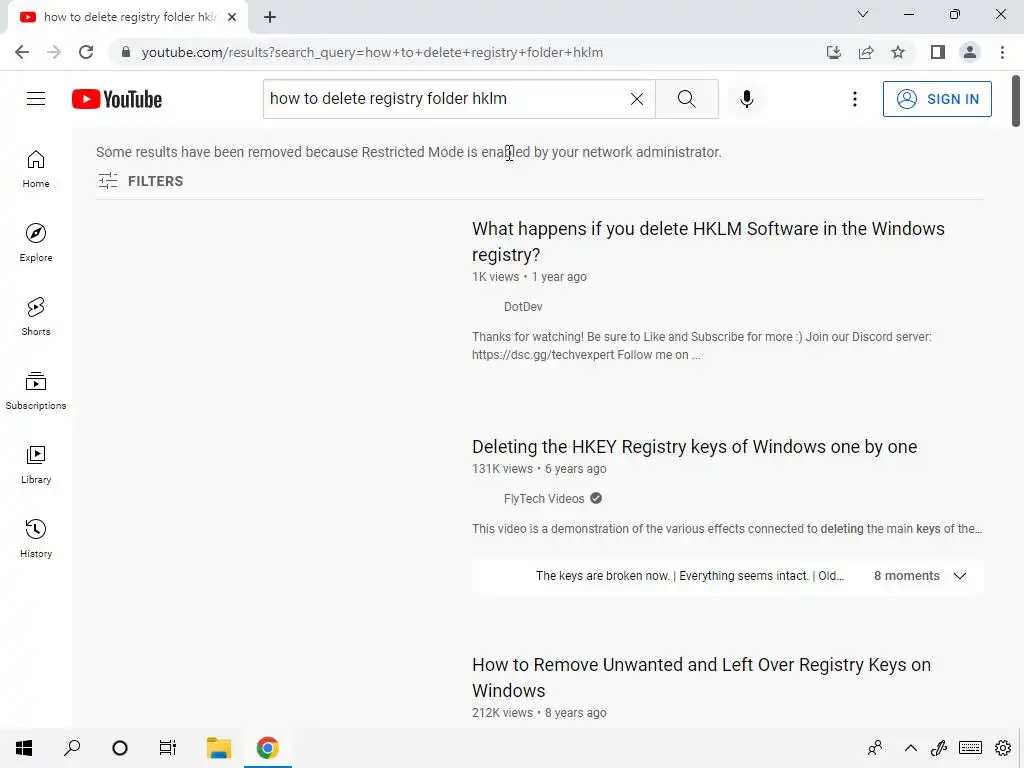
Task: Open touch keyboard from tray
Action: 970,748
